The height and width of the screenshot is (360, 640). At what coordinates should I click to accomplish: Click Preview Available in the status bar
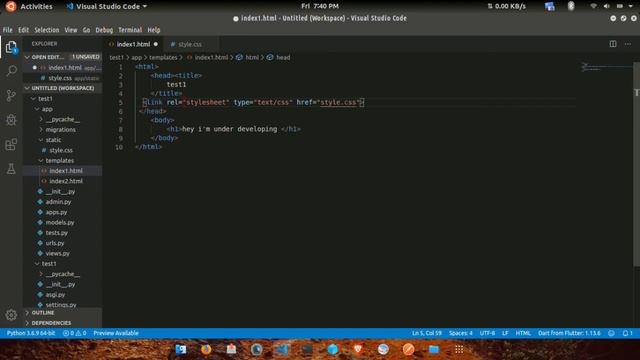pos(116,333)
